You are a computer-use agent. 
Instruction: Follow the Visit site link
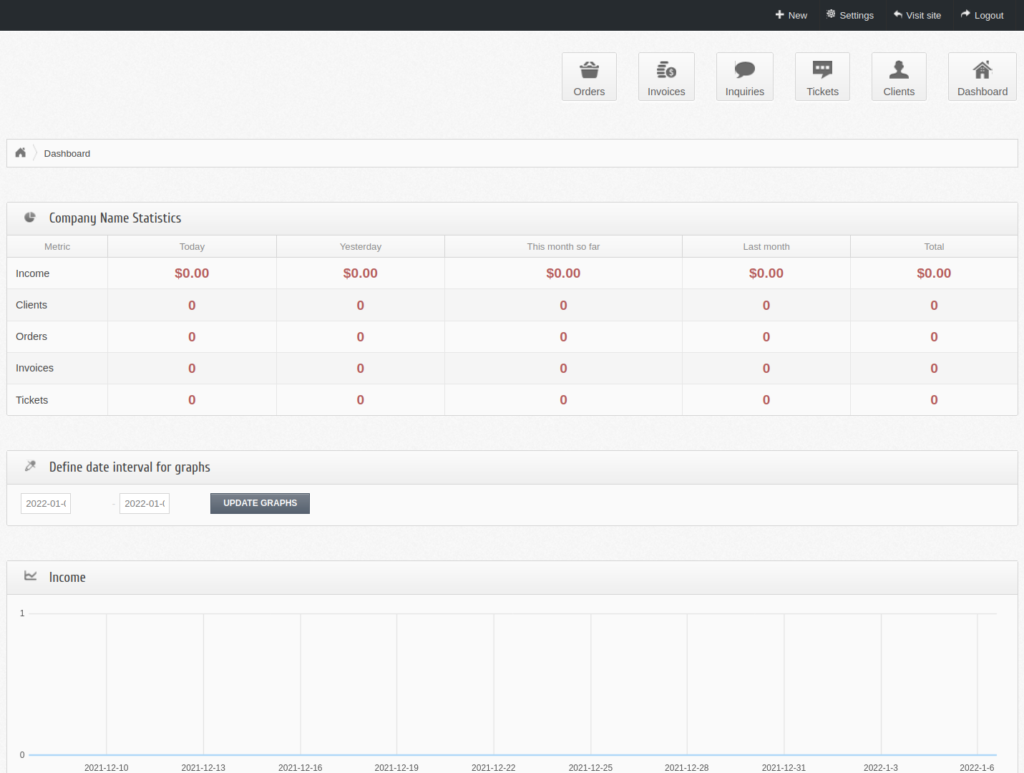tap(916, 15)
